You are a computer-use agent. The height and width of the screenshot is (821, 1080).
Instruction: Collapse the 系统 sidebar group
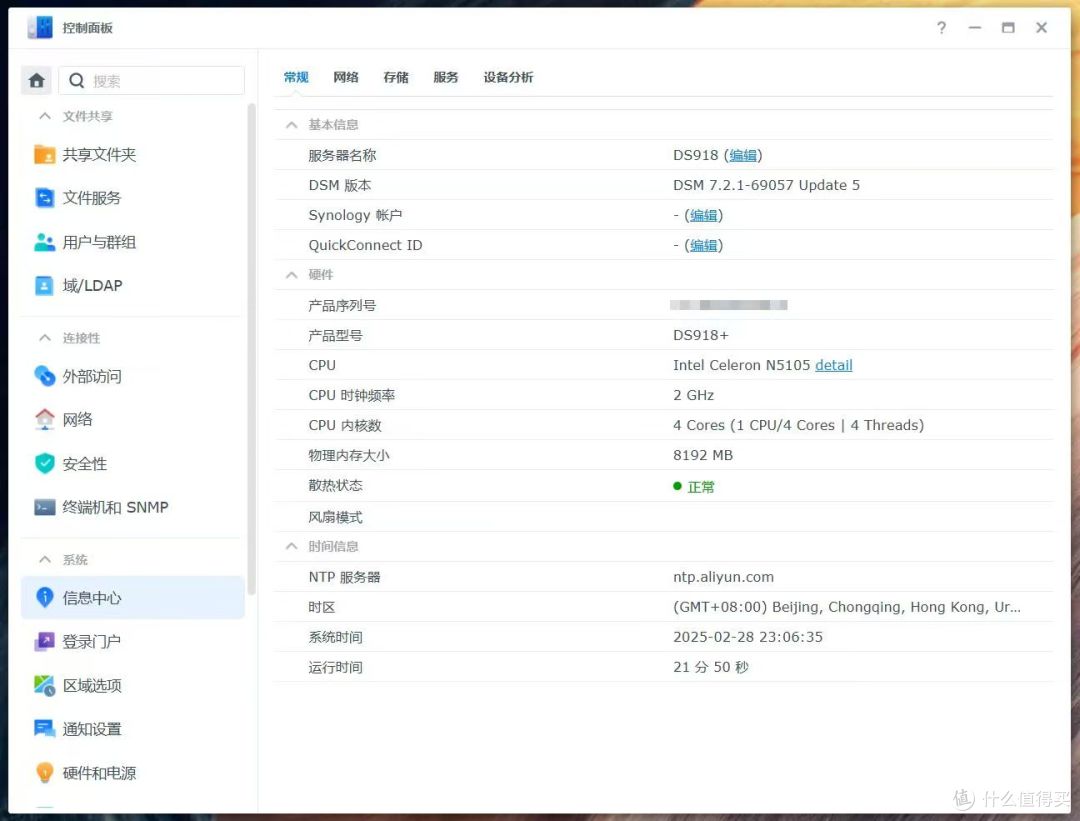point(45,559)
